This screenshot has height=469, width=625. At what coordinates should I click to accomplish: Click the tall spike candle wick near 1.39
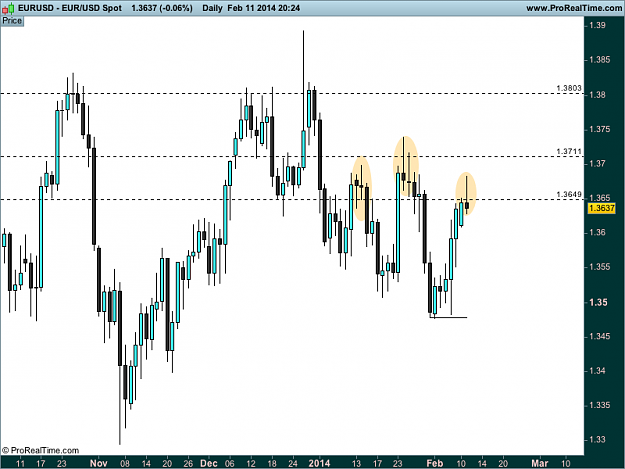[303, 80]
